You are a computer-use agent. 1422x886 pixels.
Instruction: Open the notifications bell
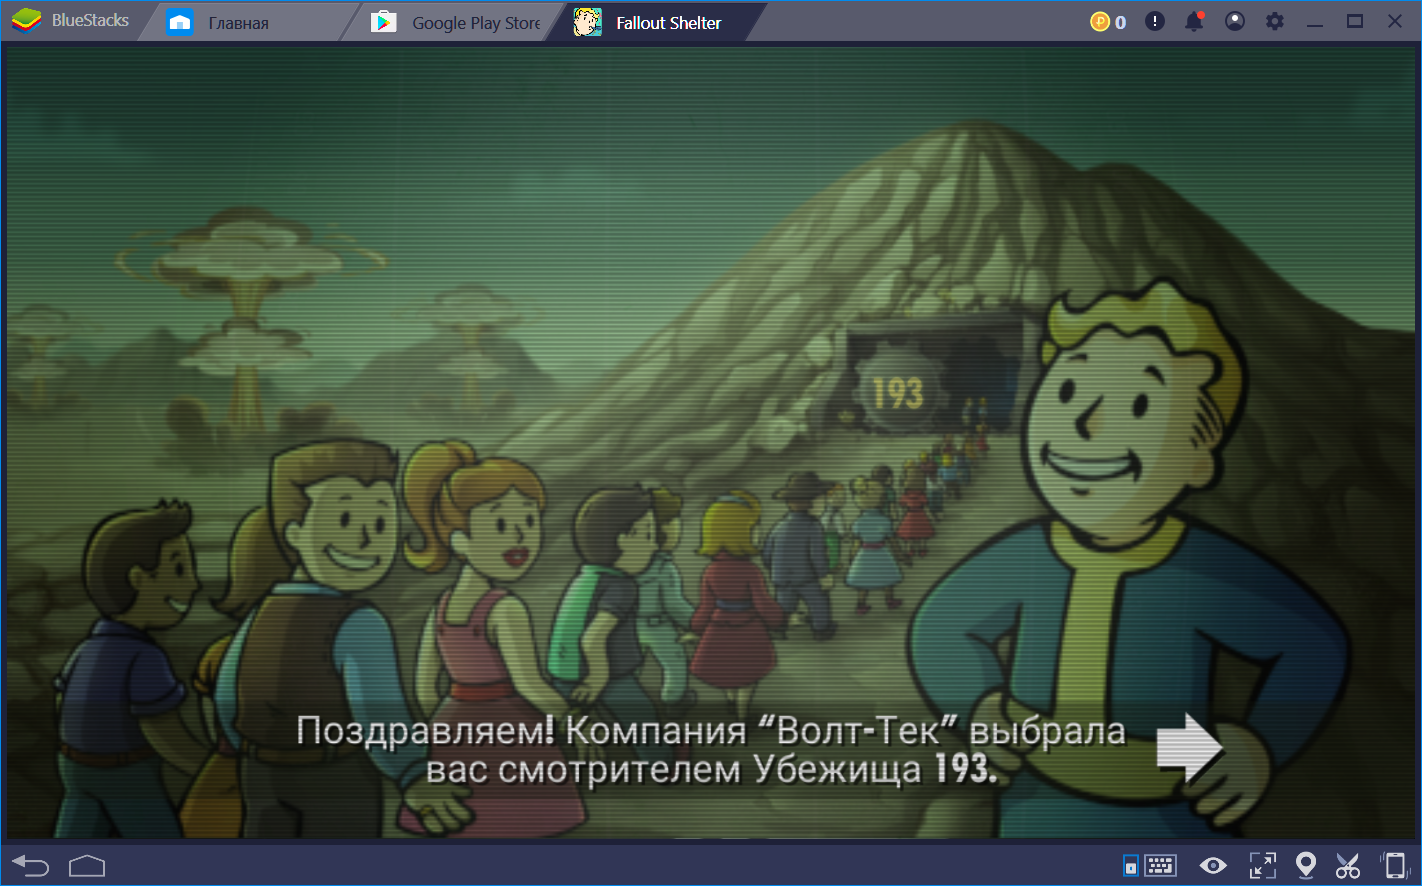click(x=1194, y=21)
